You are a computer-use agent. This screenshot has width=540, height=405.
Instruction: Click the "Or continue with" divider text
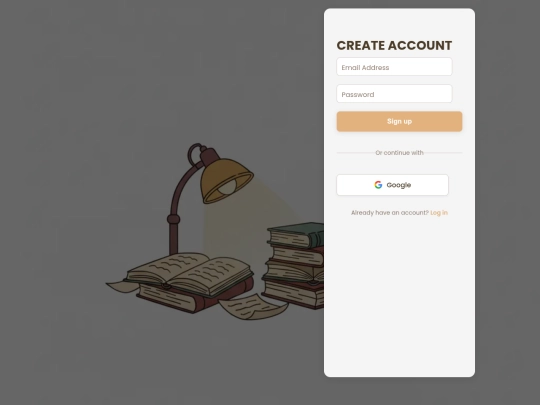tap(399, 153)
